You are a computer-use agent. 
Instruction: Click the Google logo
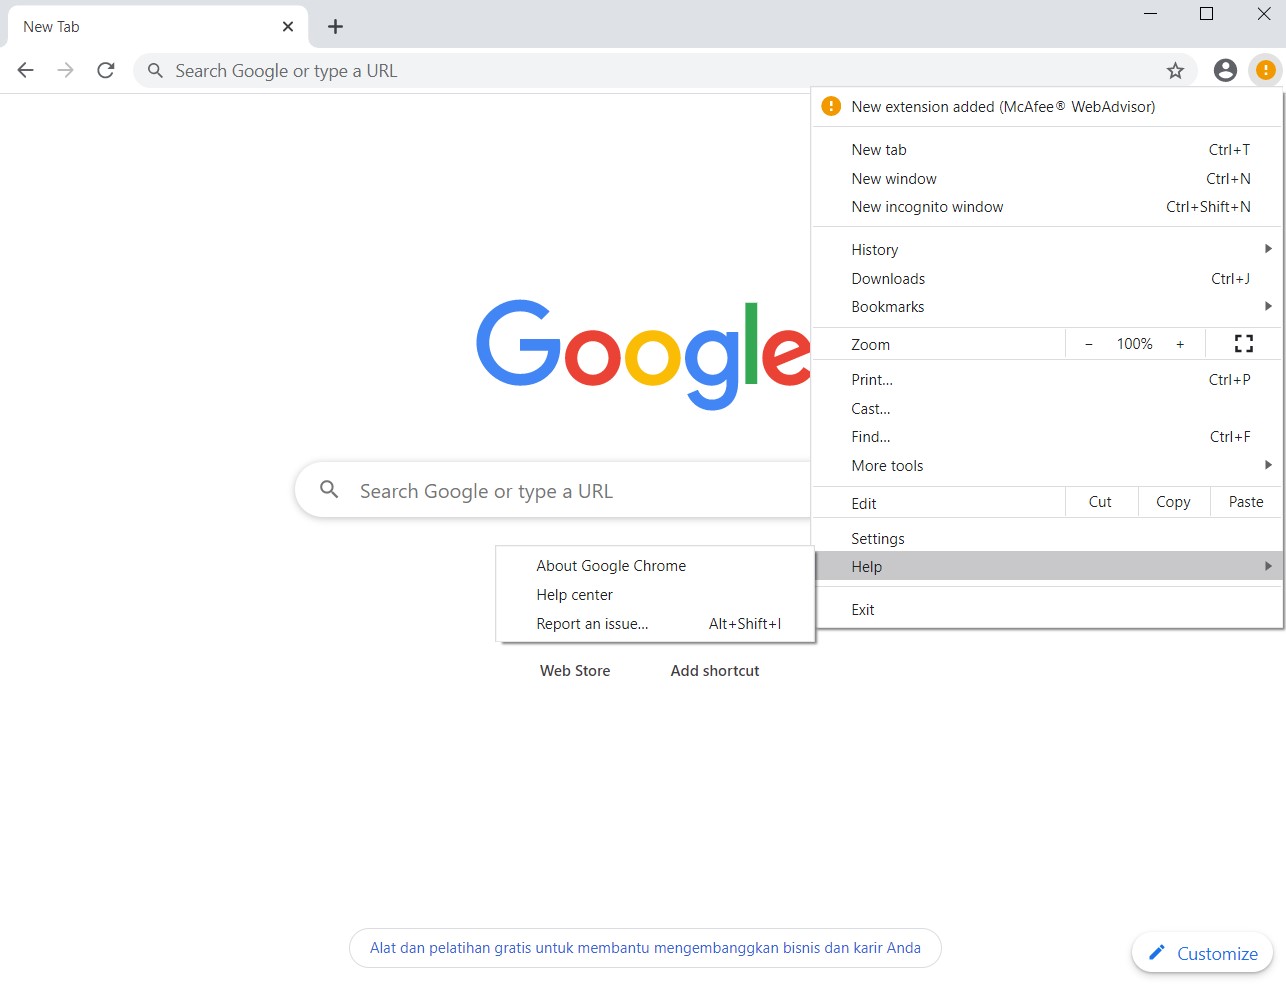[x=643, y=354]
